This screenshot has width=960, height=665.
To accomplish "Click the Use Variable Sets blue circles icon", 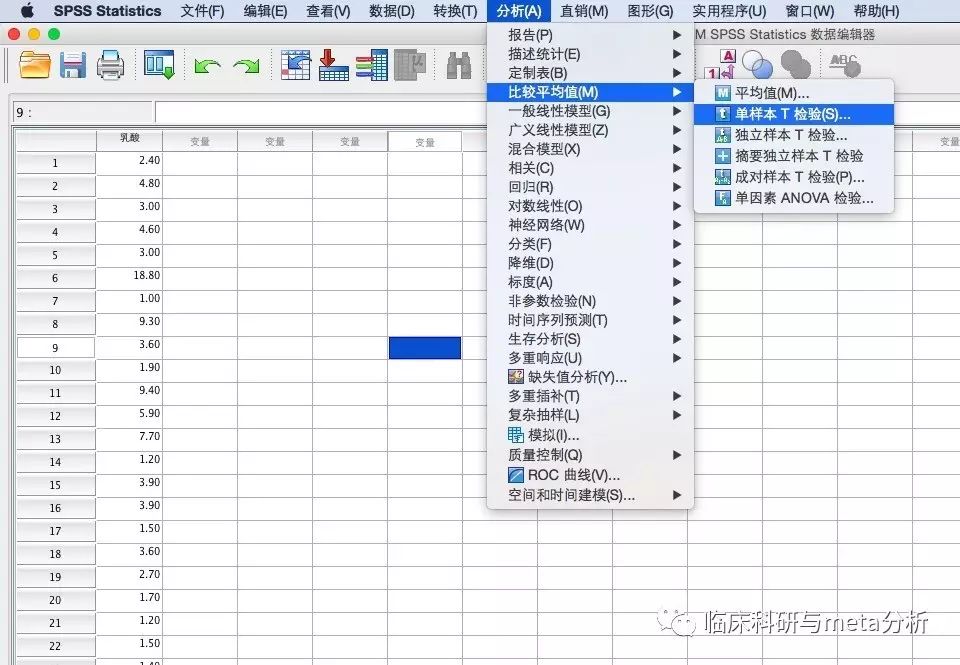I will (757, 65).
